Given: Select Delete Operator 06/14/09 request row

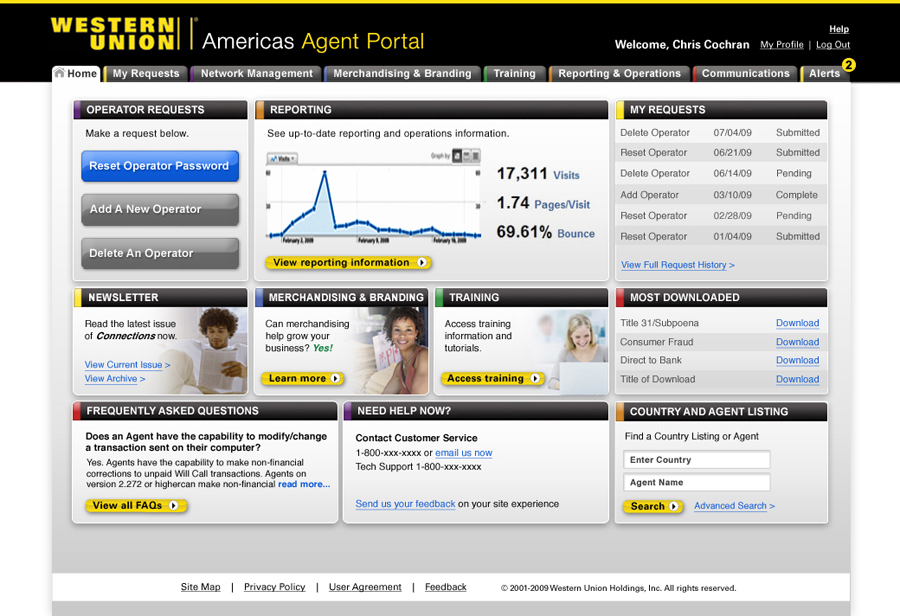Looking at the screenshot, I should click(x=721, y=173).
